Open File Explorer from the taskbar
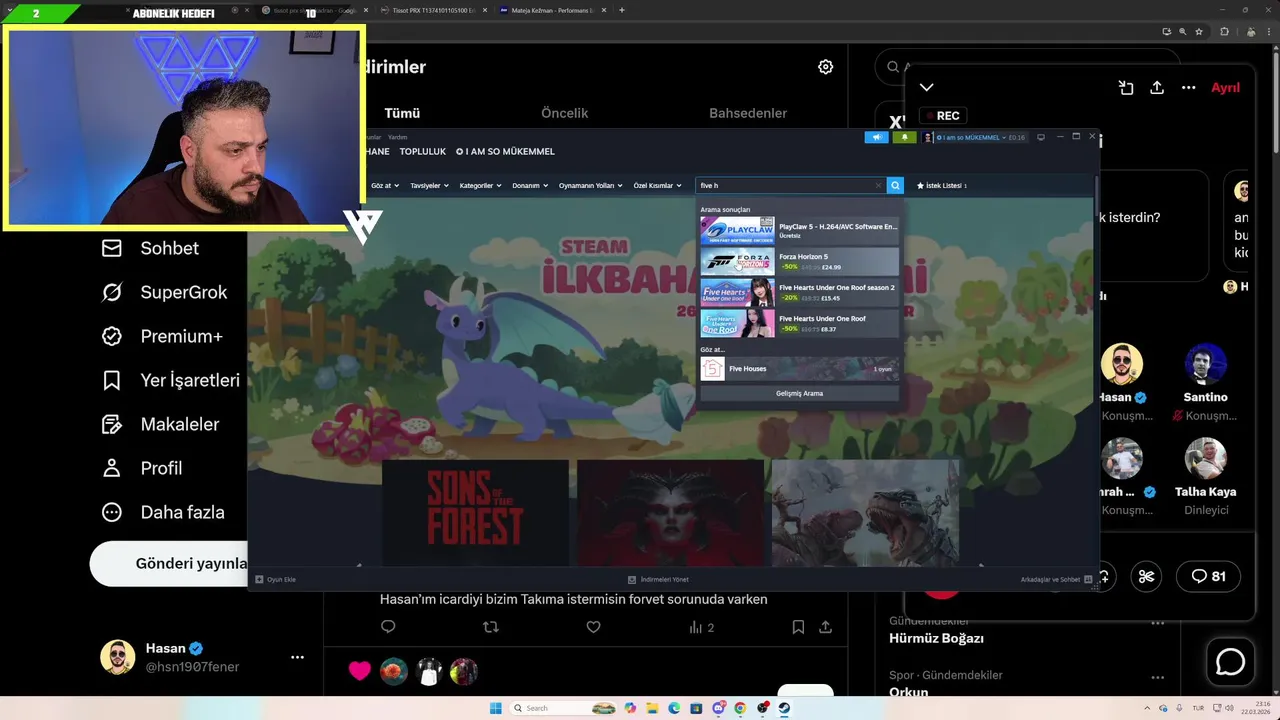 point(651,708)
